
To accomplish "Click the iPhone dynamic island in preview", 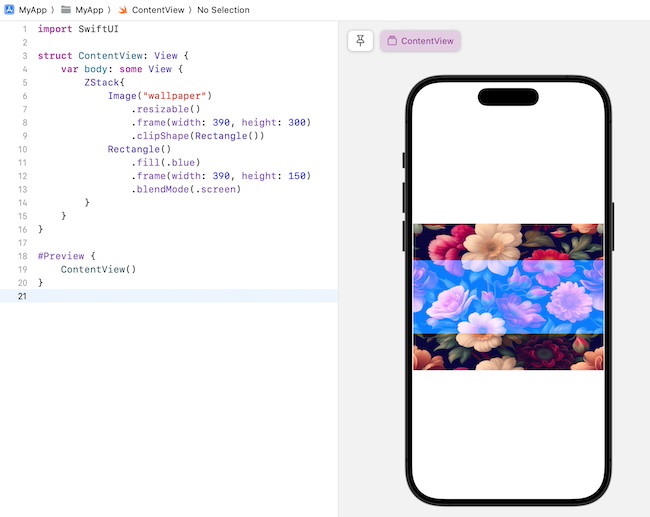I will [x=508, y=97].
